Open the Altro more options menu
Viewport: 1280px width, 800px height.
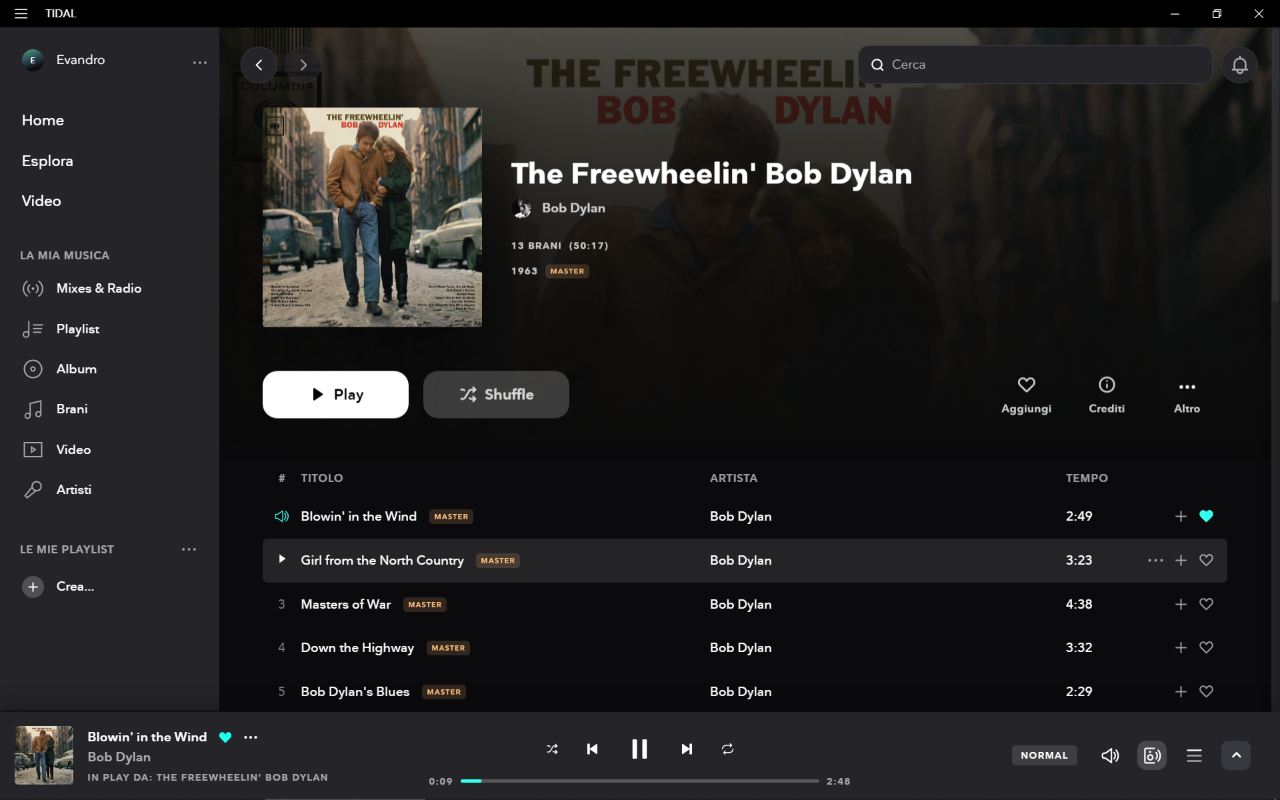(1187, 395)
